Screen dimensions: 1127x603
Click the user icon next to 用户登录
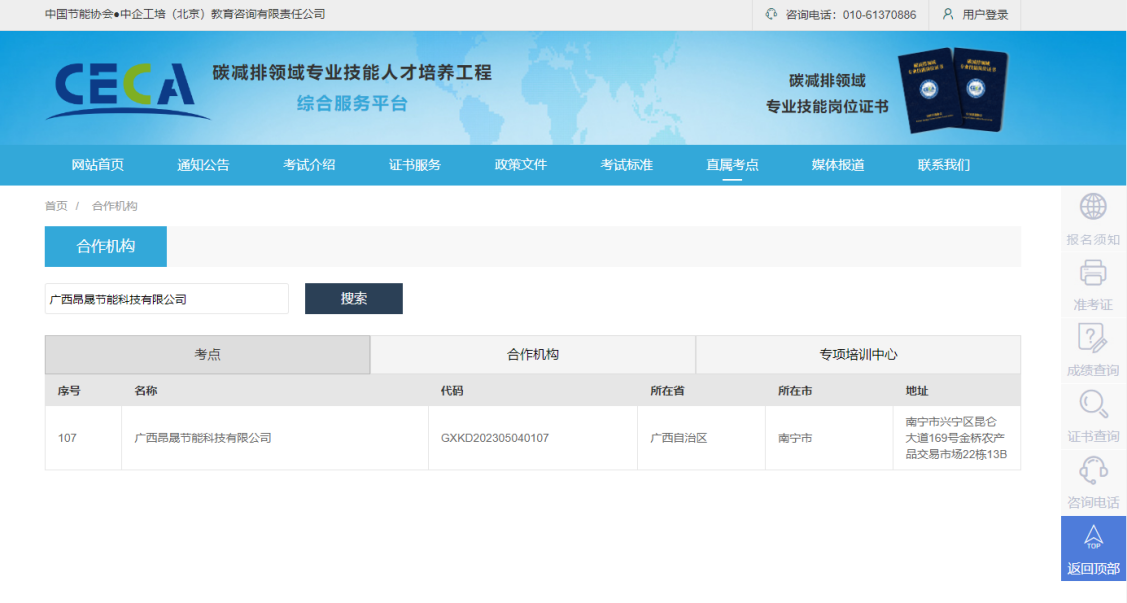[x=947, y=15]
